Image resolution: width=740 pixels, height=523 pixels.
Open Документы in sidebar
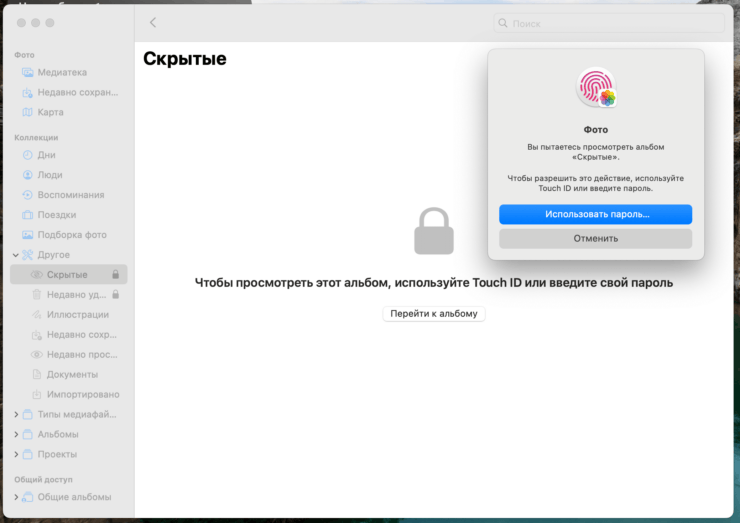pyautogui.click(x=69, y=374)
